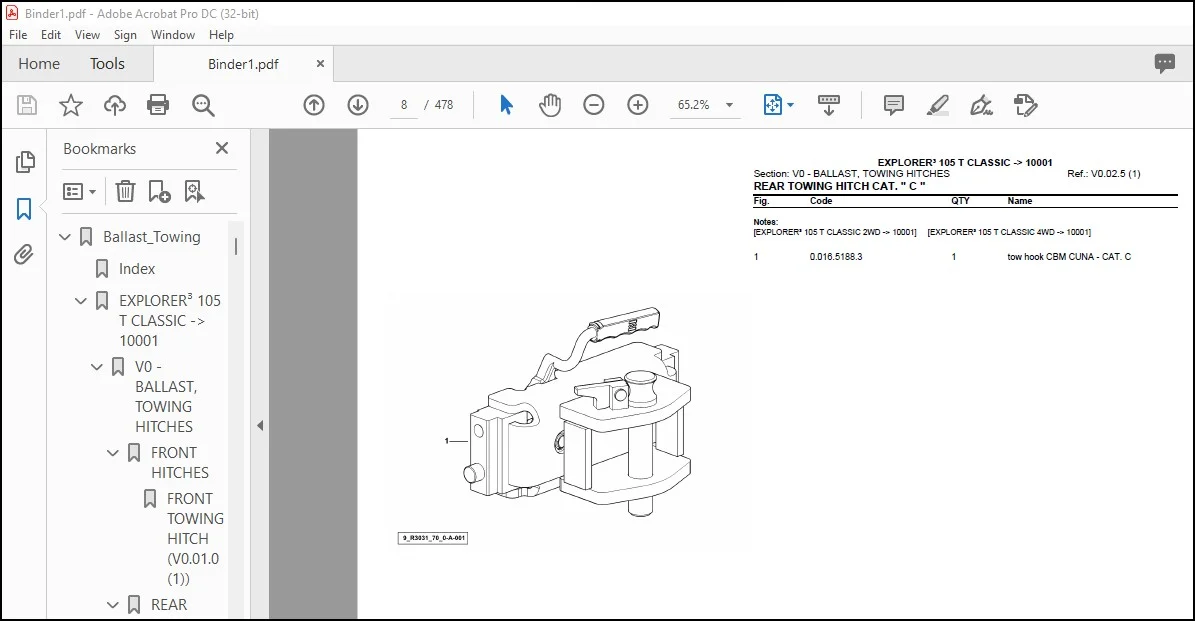The image size is (1195, 621).
Task: Click the Find current bookmark icon
Action: 194,191
